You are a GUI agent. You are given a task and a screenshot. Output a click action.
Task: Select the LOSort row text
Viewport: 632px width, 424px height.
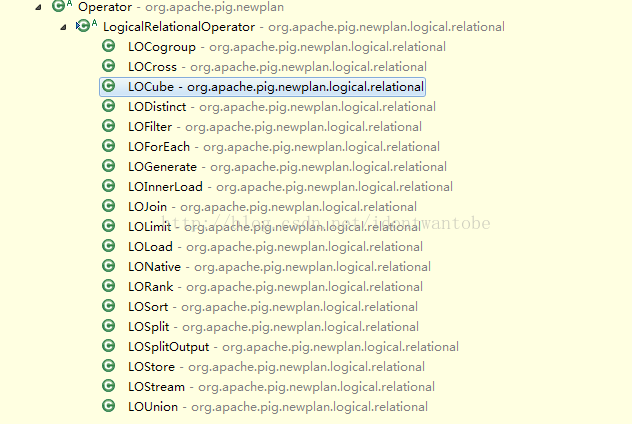click(273, 307)
